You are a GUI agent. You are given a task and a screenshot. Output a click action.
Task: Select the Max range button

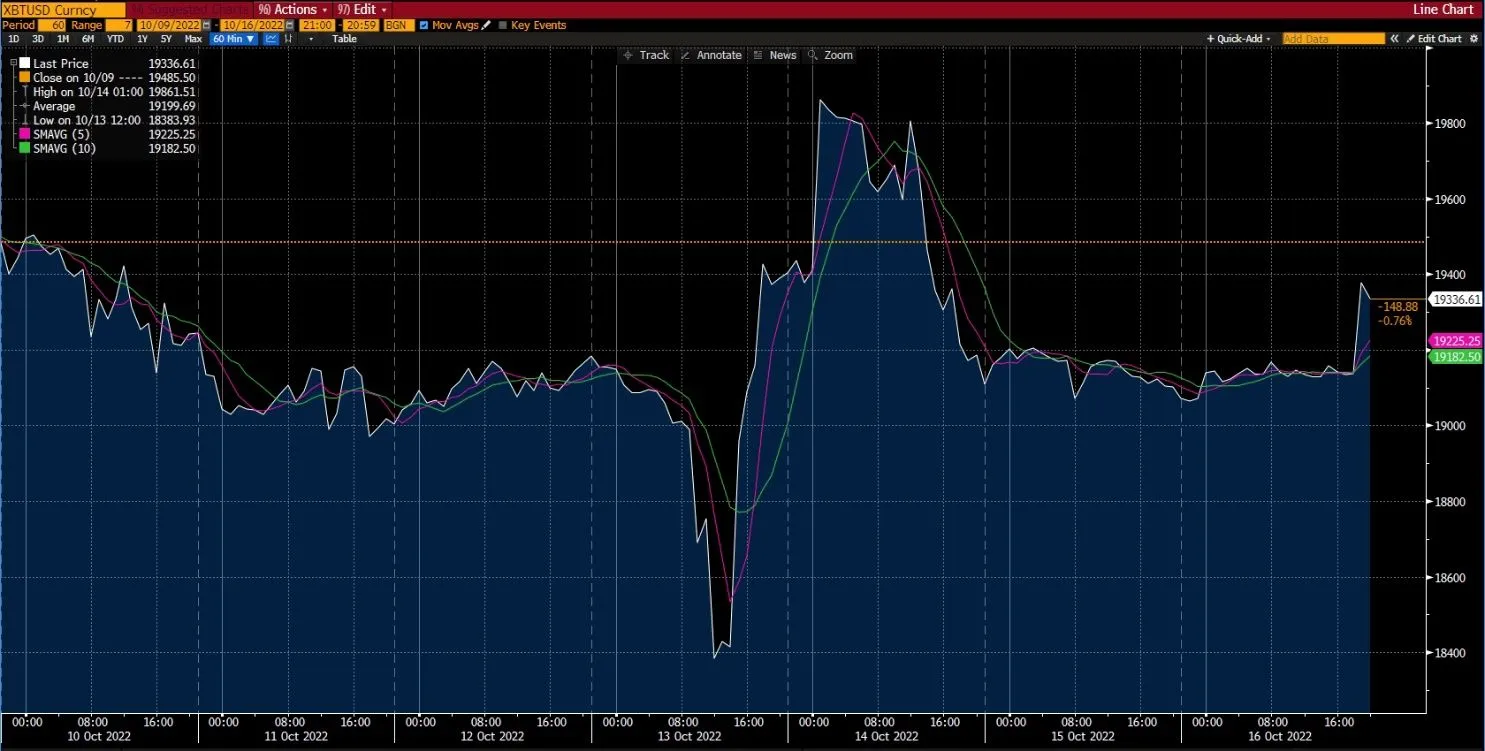192,38
